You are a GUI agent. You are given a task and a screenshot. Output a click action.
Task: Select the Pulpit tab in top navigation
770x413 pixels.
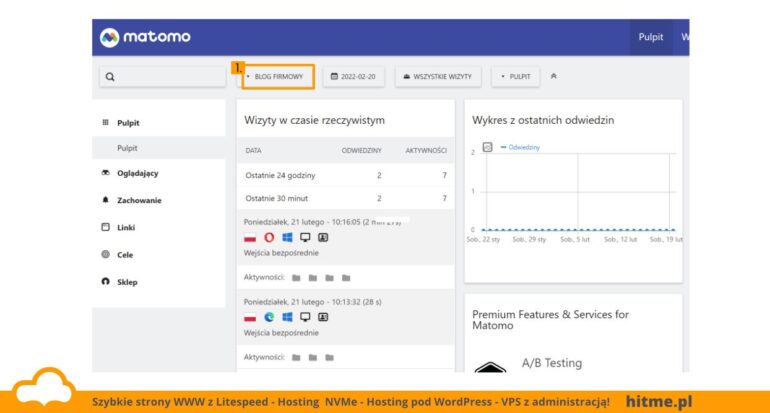coord(651,37)
